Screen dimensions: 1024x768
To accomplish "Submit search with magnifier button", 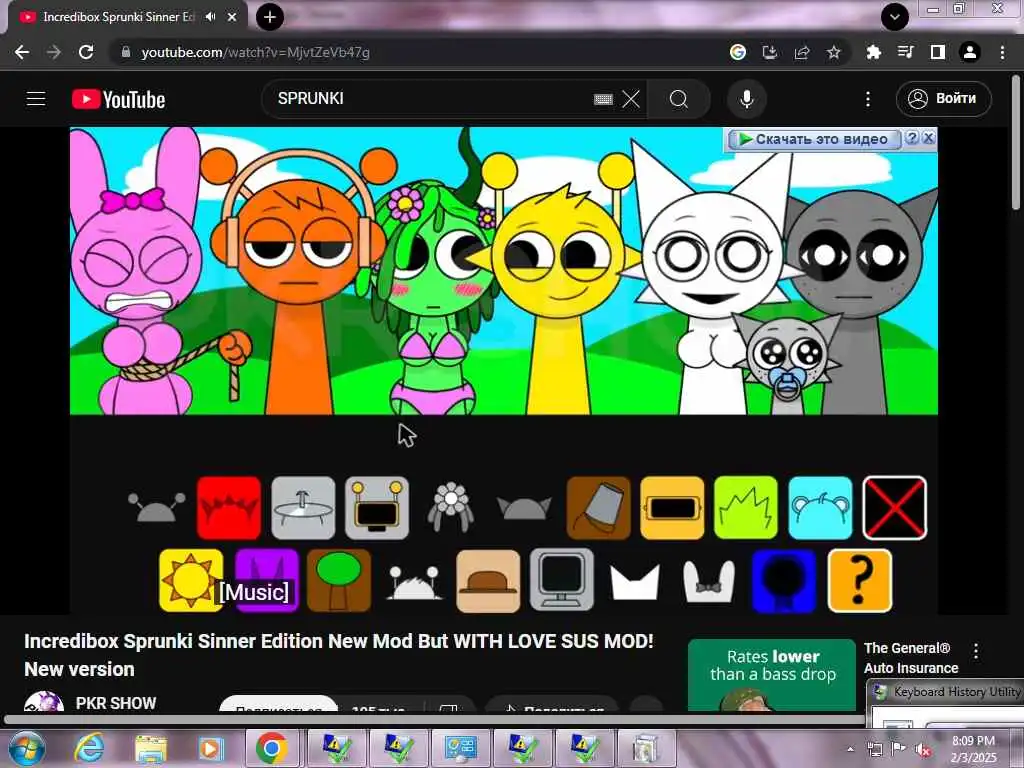I will [x=679, y=99].
